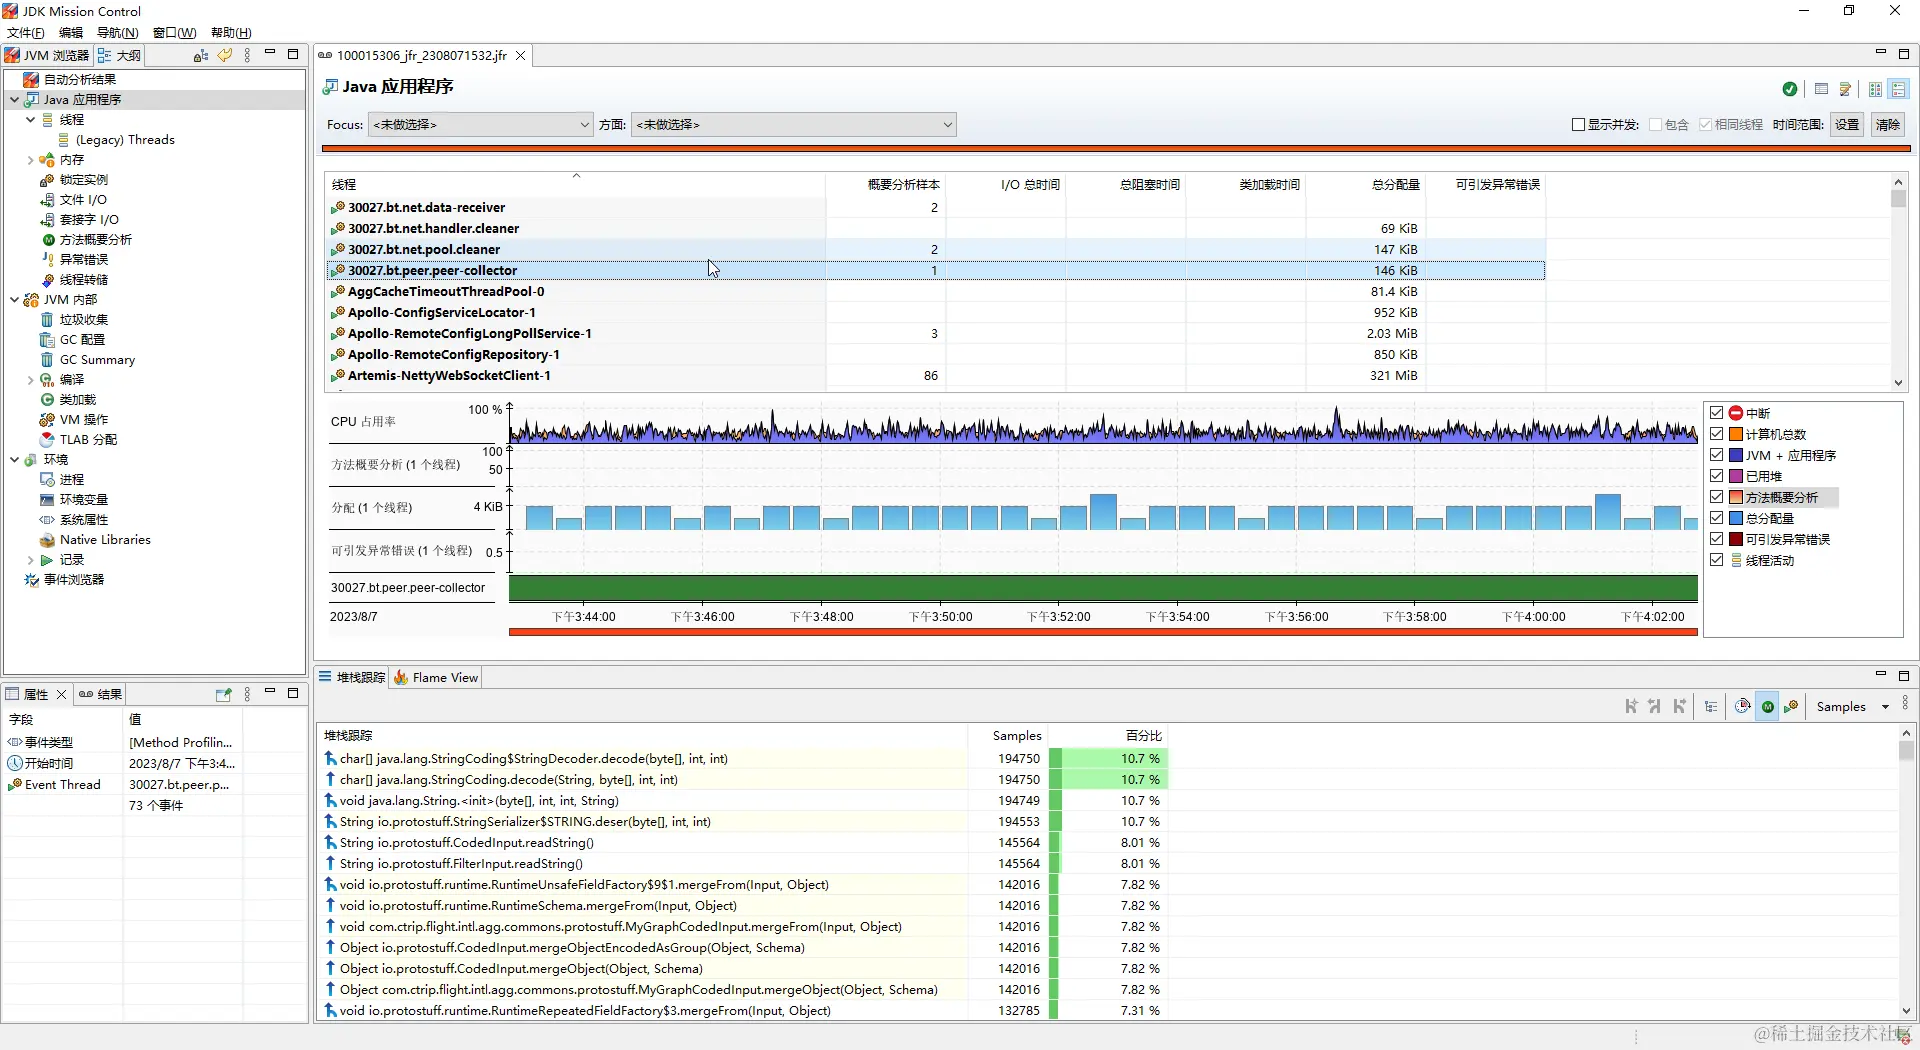Open the 文件(F) menu
This screenshot has width=1920, height=1050.
(x=25, y=32)
